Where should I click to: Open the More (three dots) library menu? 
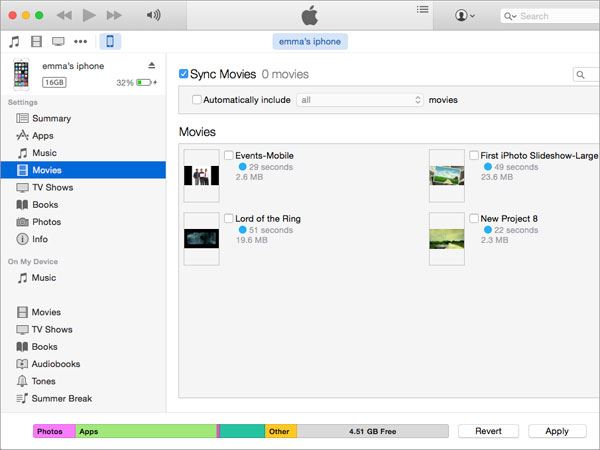[x=80, y=41]
